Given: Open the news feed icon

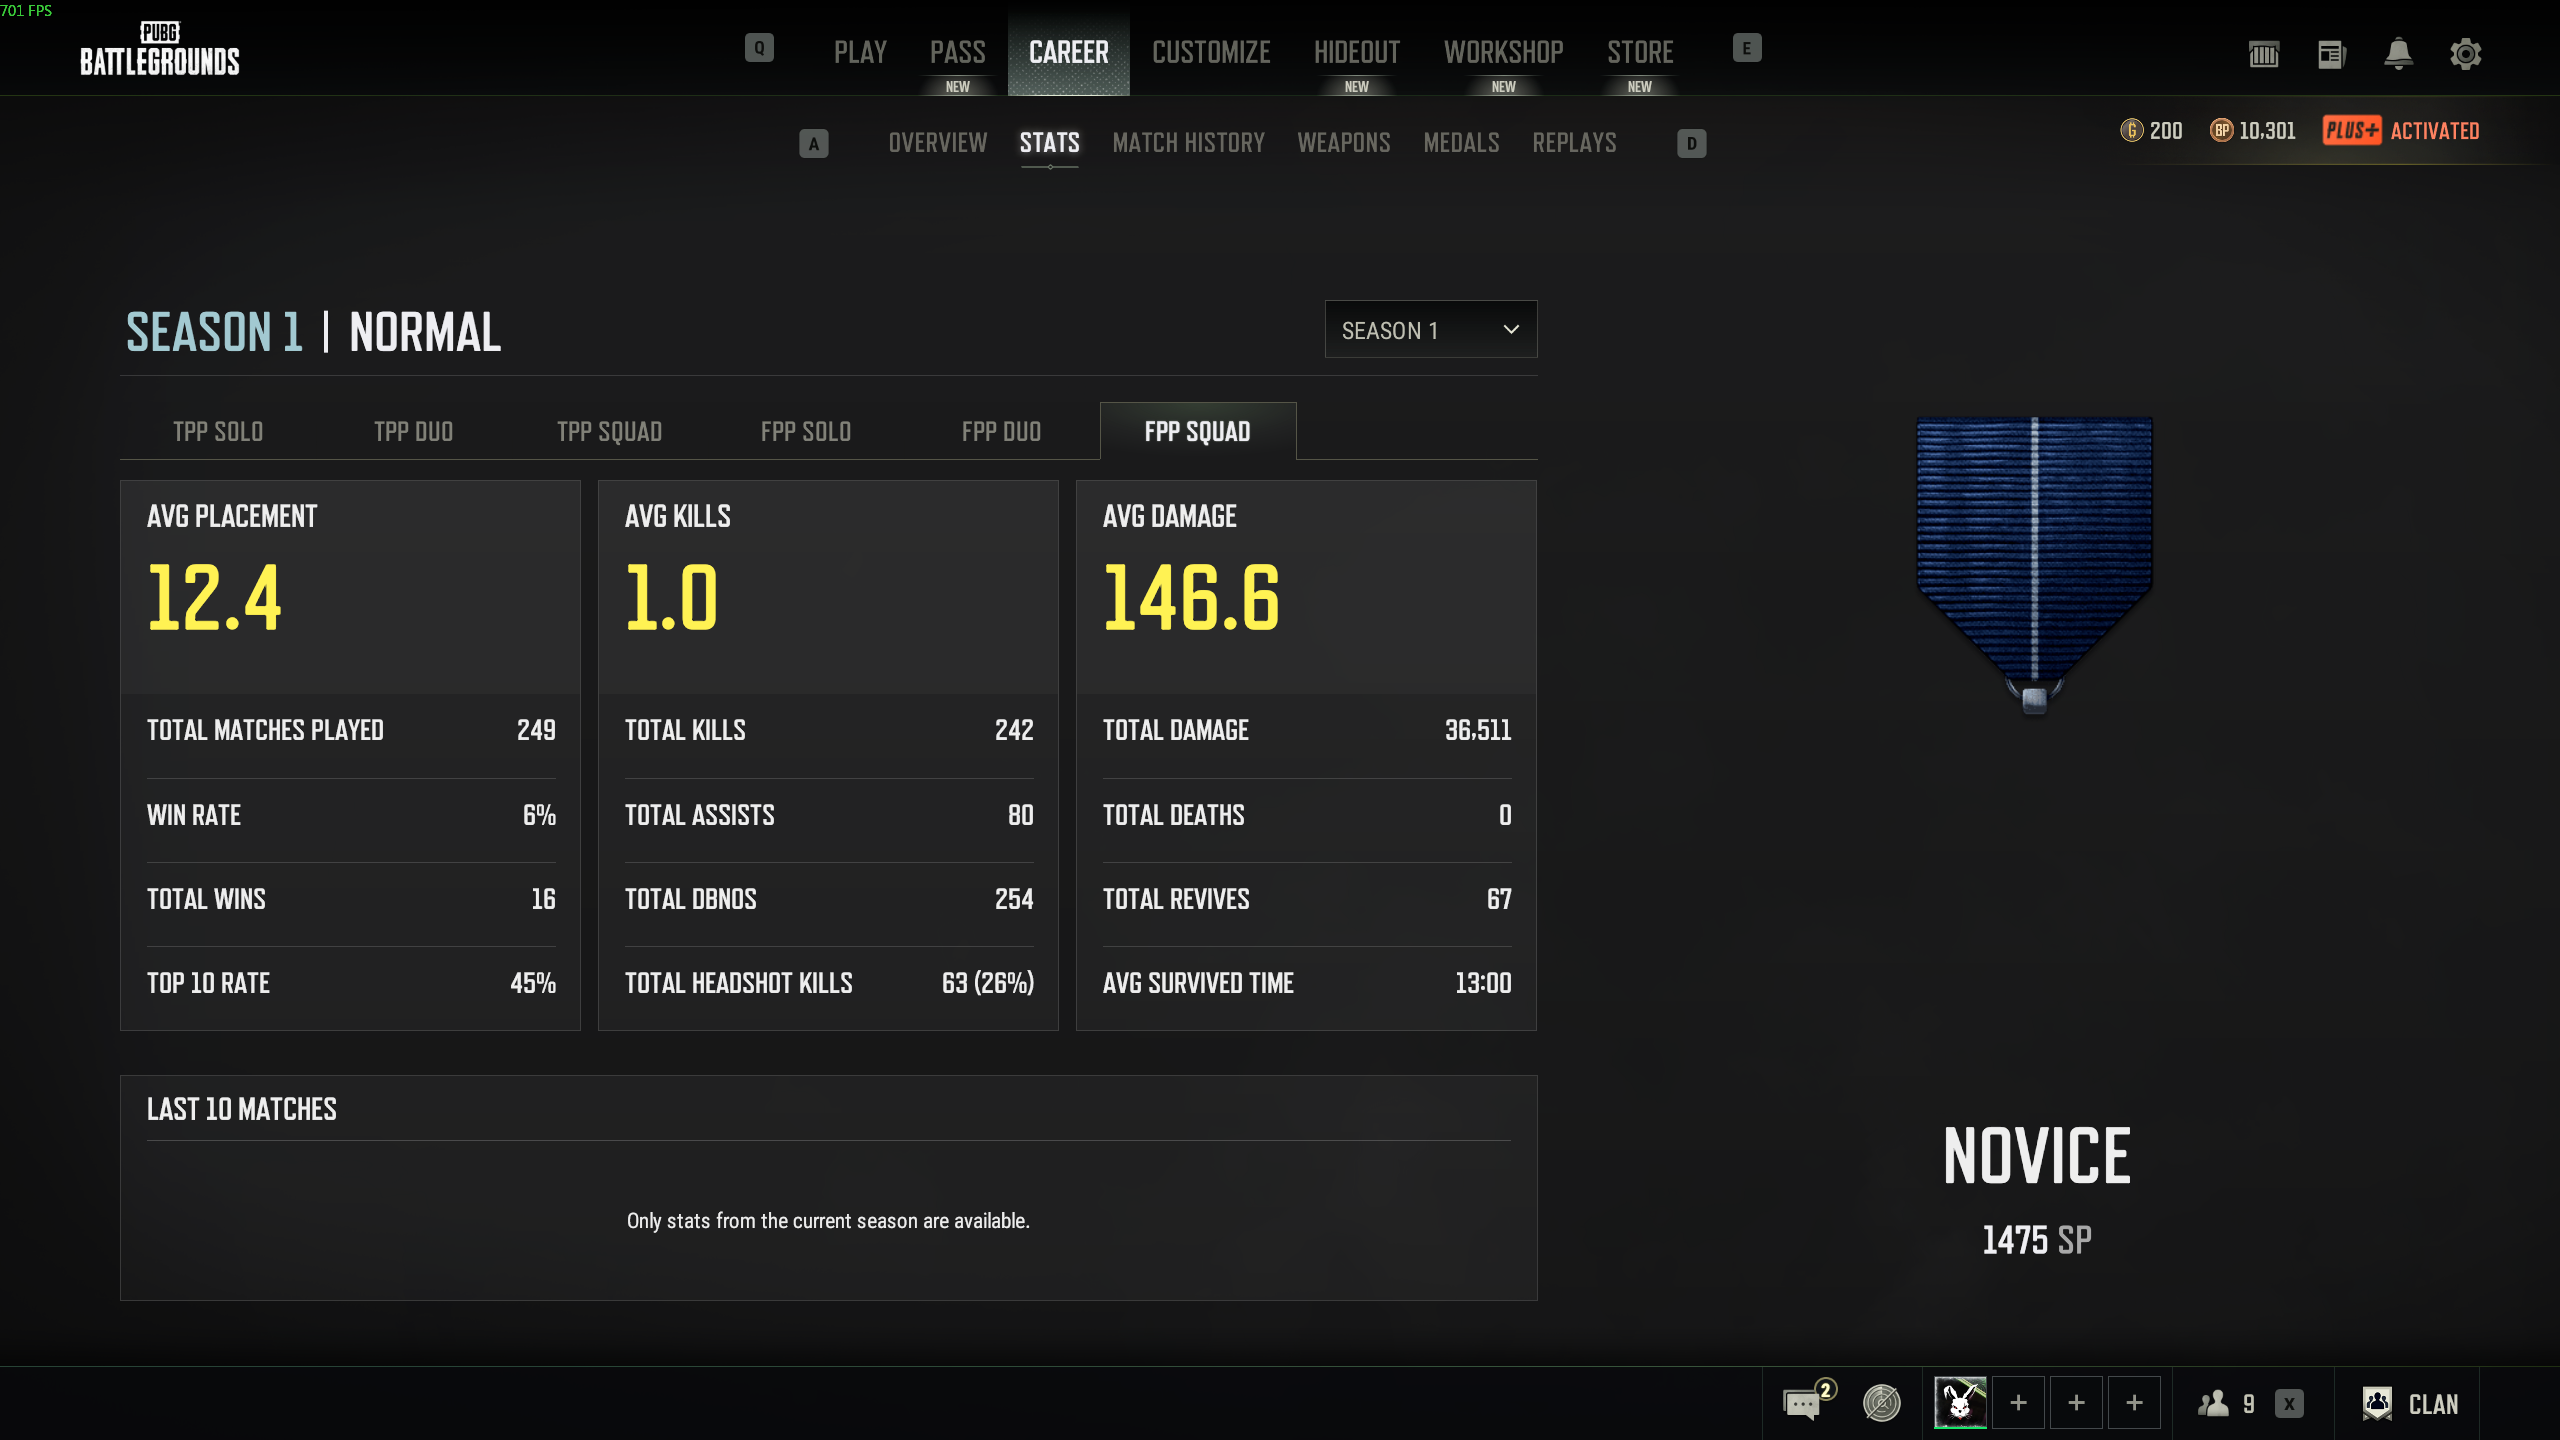Looking at the screenshot, I should pos(2331,54).
